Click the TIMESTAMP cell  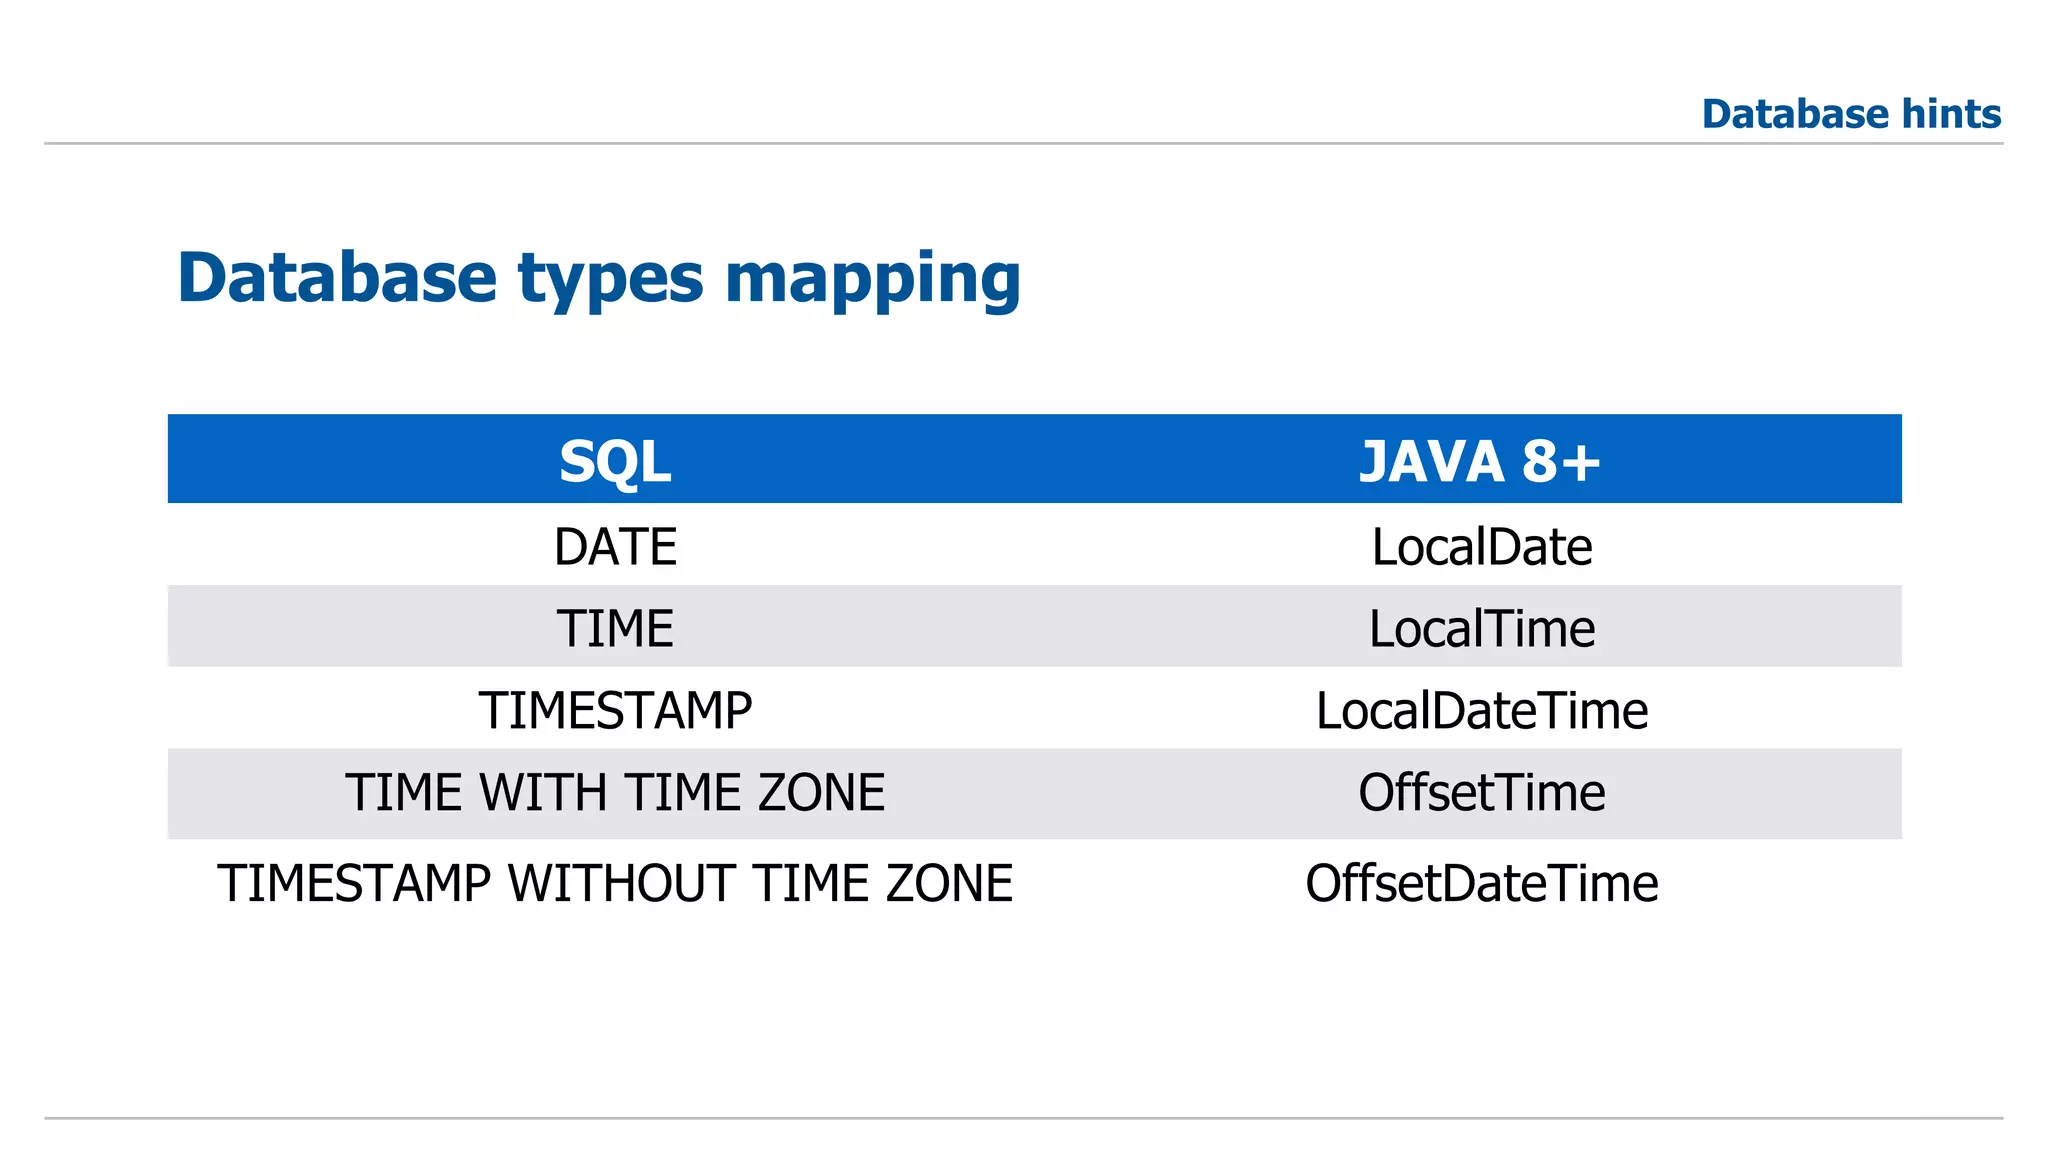point(615,711)
